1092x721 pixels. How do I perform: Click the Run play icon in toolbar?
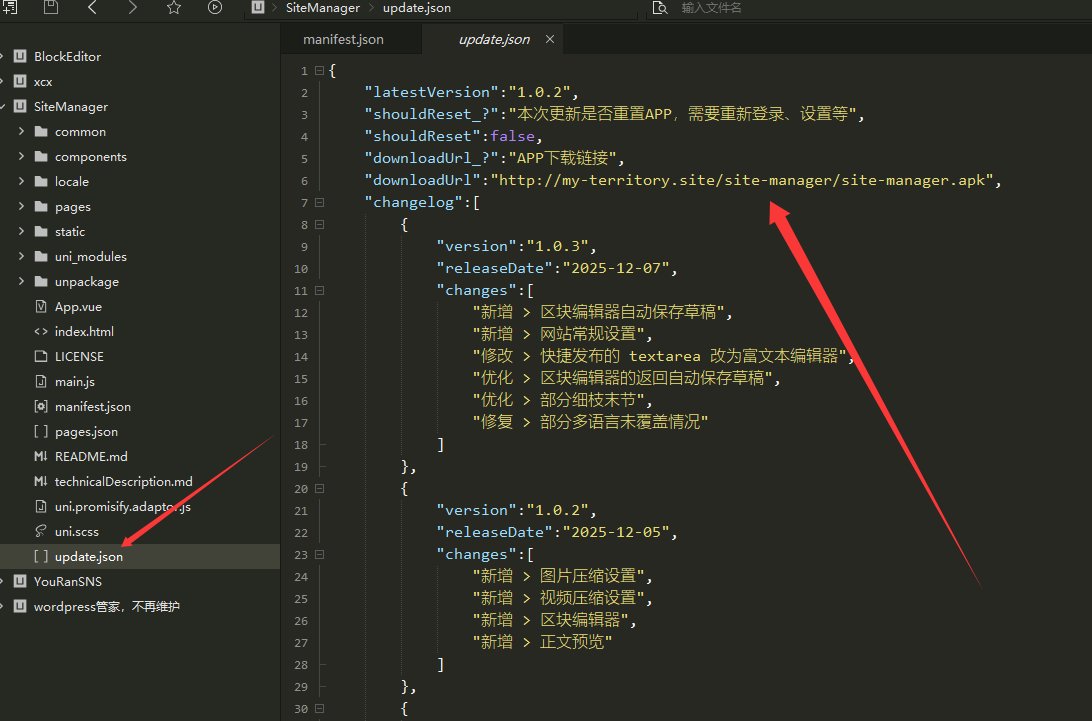click(215, 8)
